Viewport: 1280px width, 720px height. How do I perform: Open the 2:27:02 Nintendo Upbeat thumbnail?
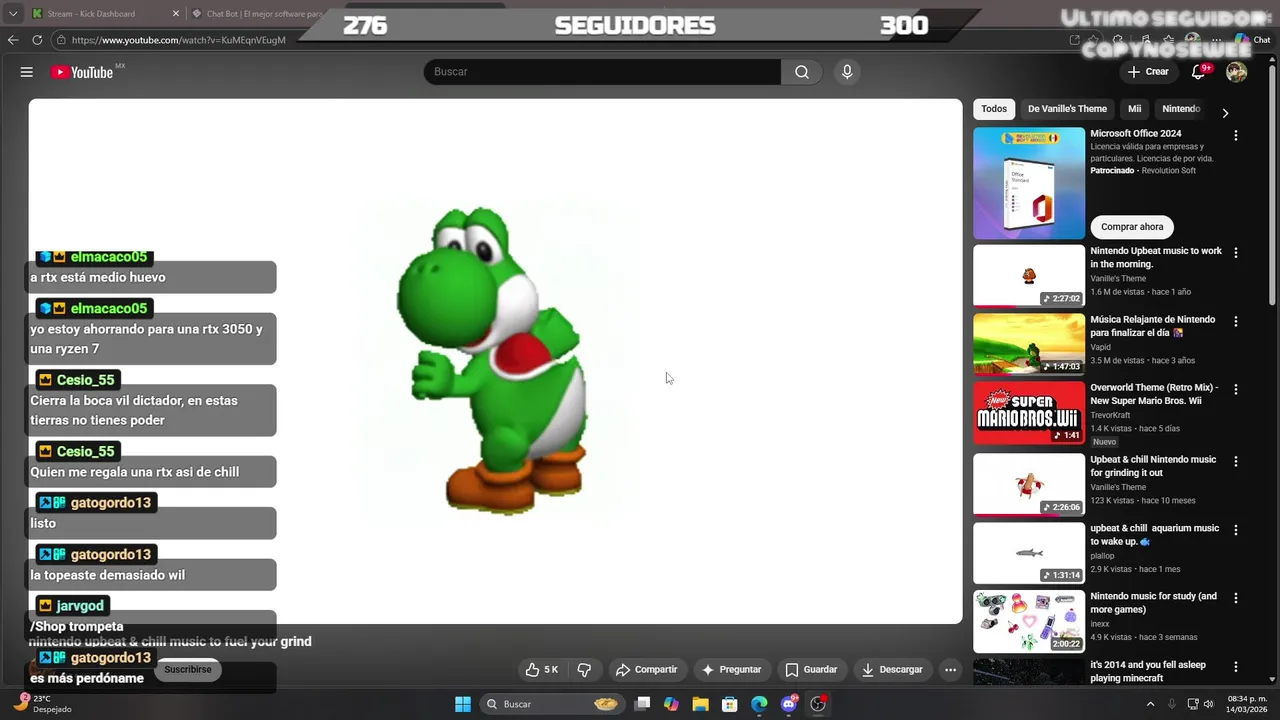click(1029, 276)
